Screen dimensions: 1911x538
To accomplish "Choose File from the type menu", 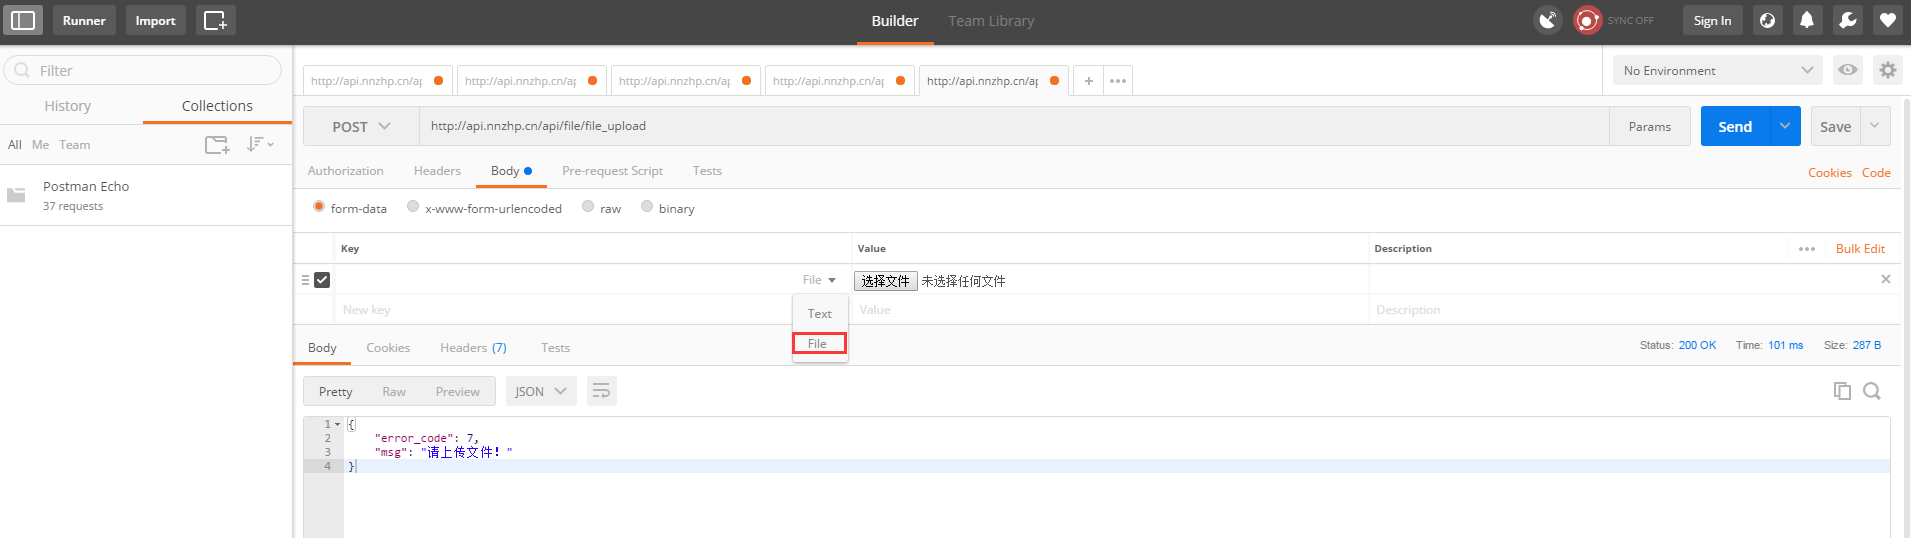I will coord(820,344).
